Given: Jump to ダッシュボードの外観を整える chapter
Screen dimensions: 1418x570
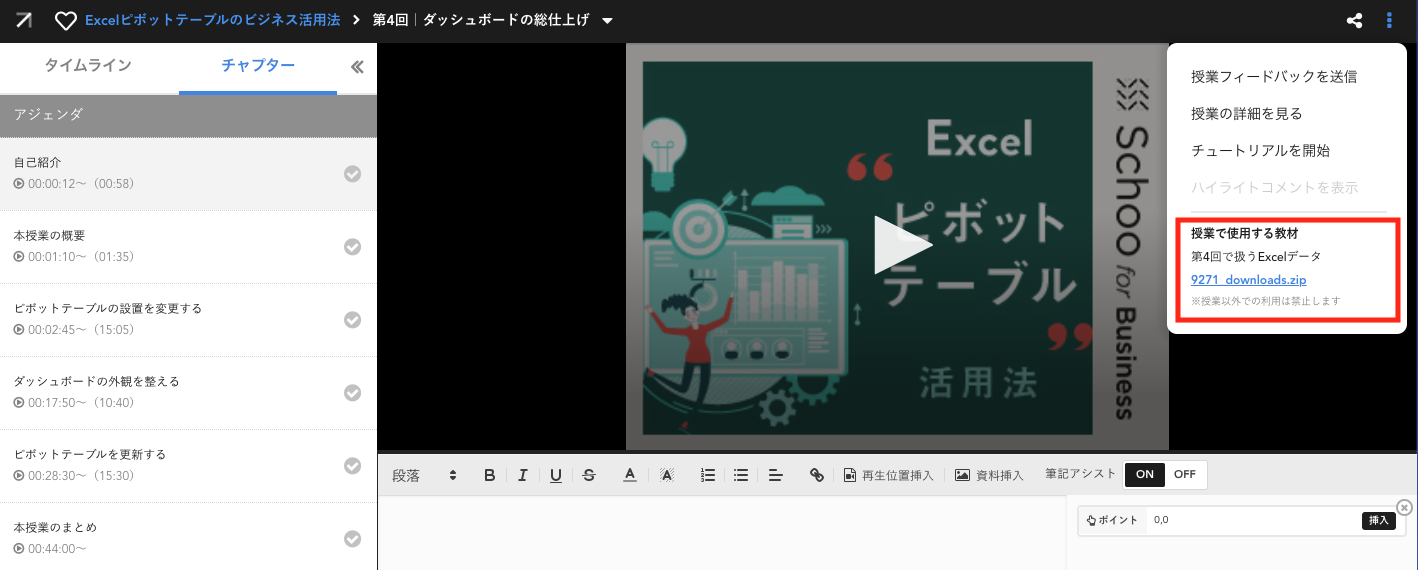Looking at the screenshot, I should coord(188,393).
